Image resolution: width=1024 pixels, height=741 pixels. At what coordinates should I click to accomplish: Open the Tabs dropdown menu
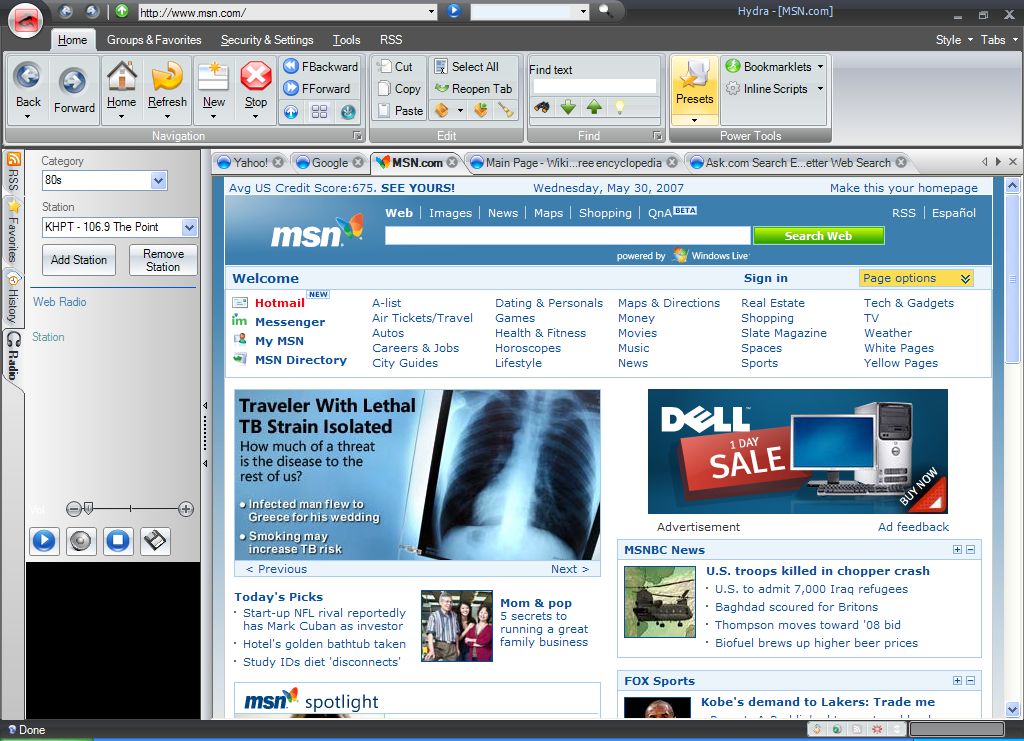click(999, 40)
